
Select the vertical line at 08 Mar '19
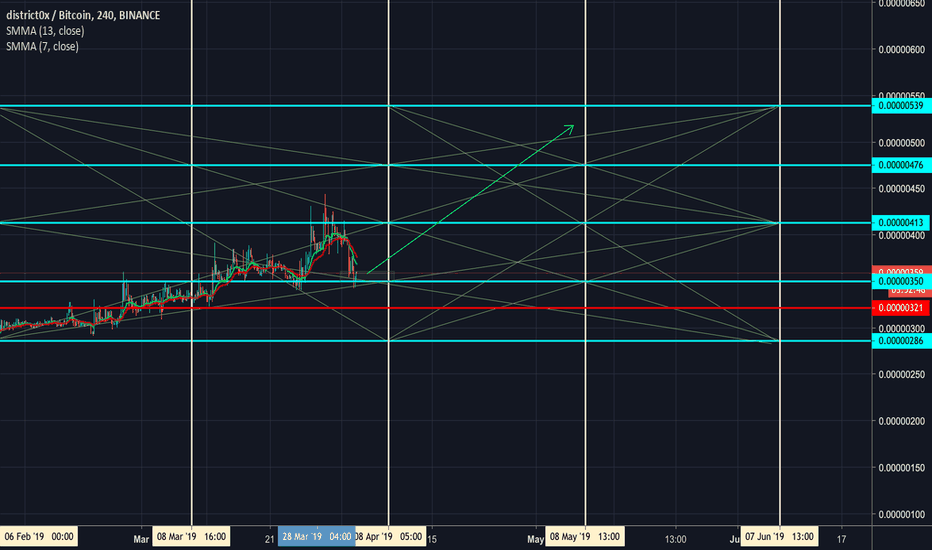coord(191,262)
